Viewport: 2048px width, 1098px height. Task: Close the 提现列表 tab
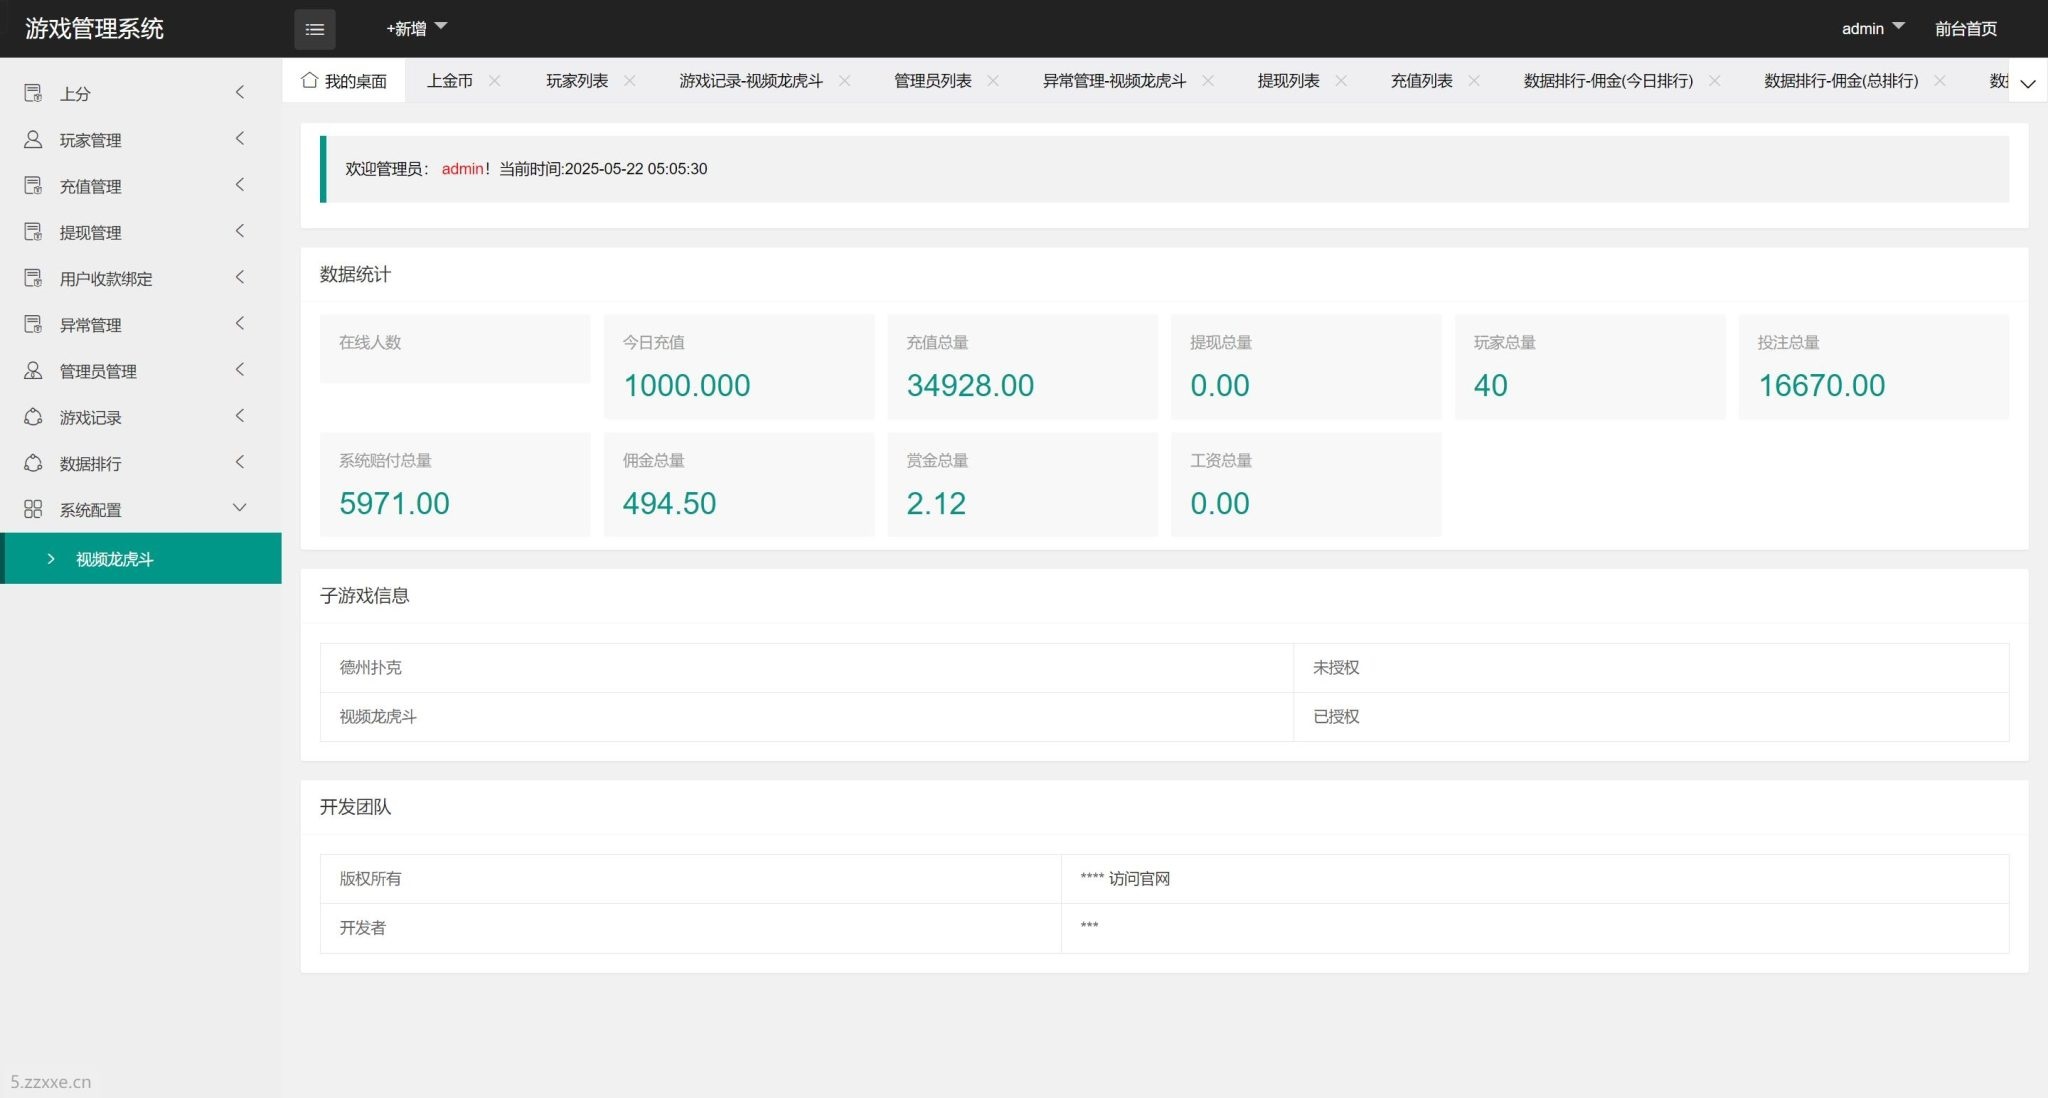pyautogui.click(x=1341, y=81)
